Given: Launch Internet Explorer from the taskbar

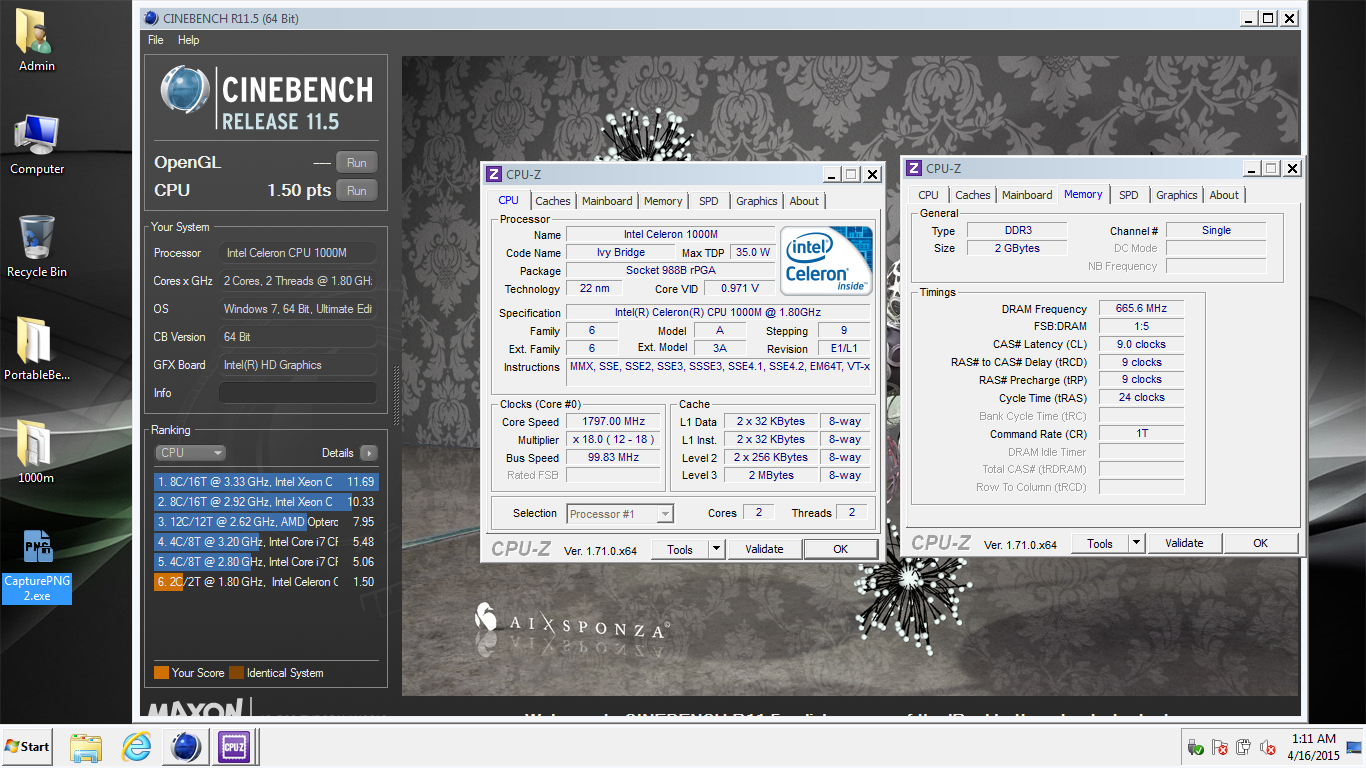Looking at the screenshot, I should pyautogui.click(x=136, y=746).
